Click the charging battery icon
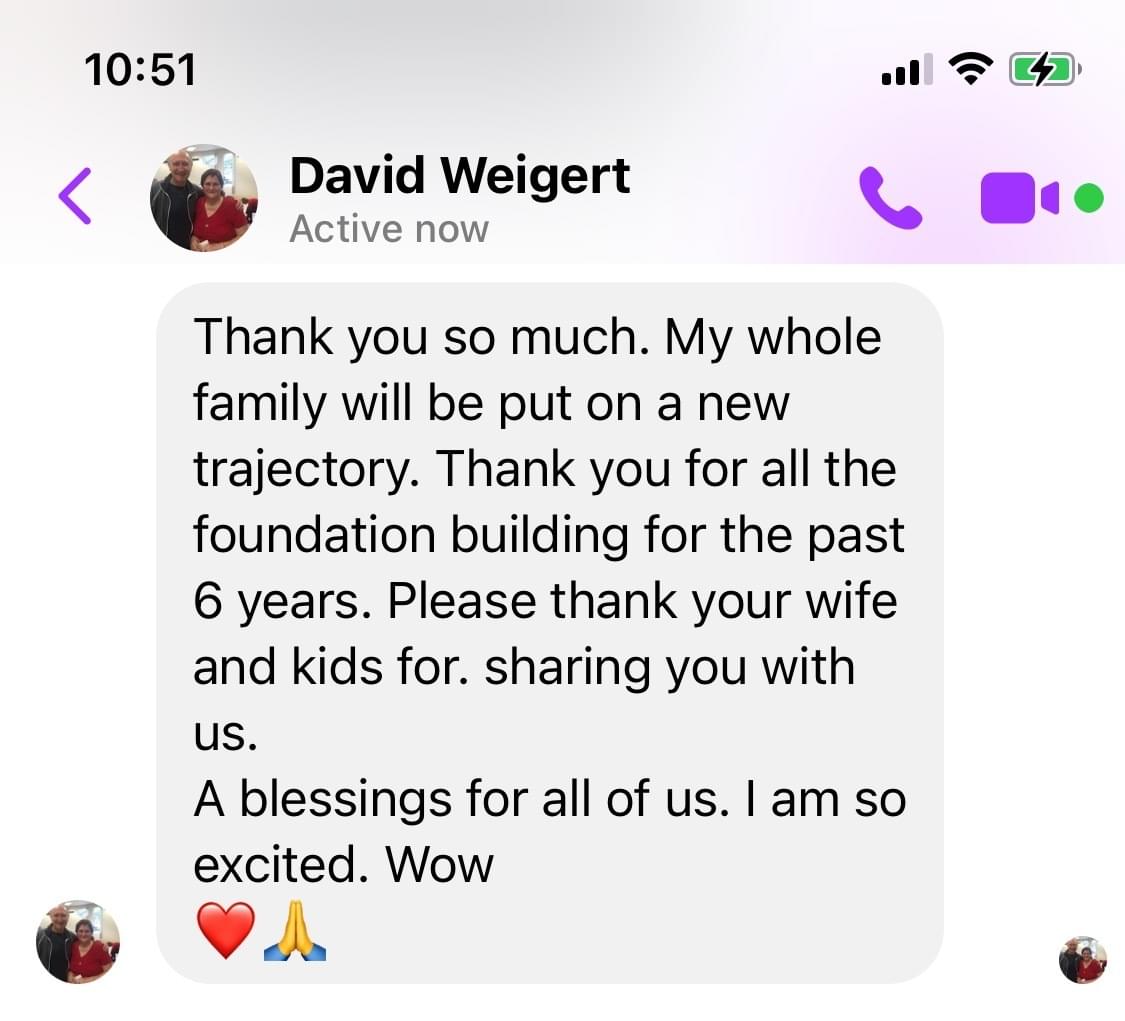Viewport: 1125px width, 1021px height. [x=1045, y=70]
